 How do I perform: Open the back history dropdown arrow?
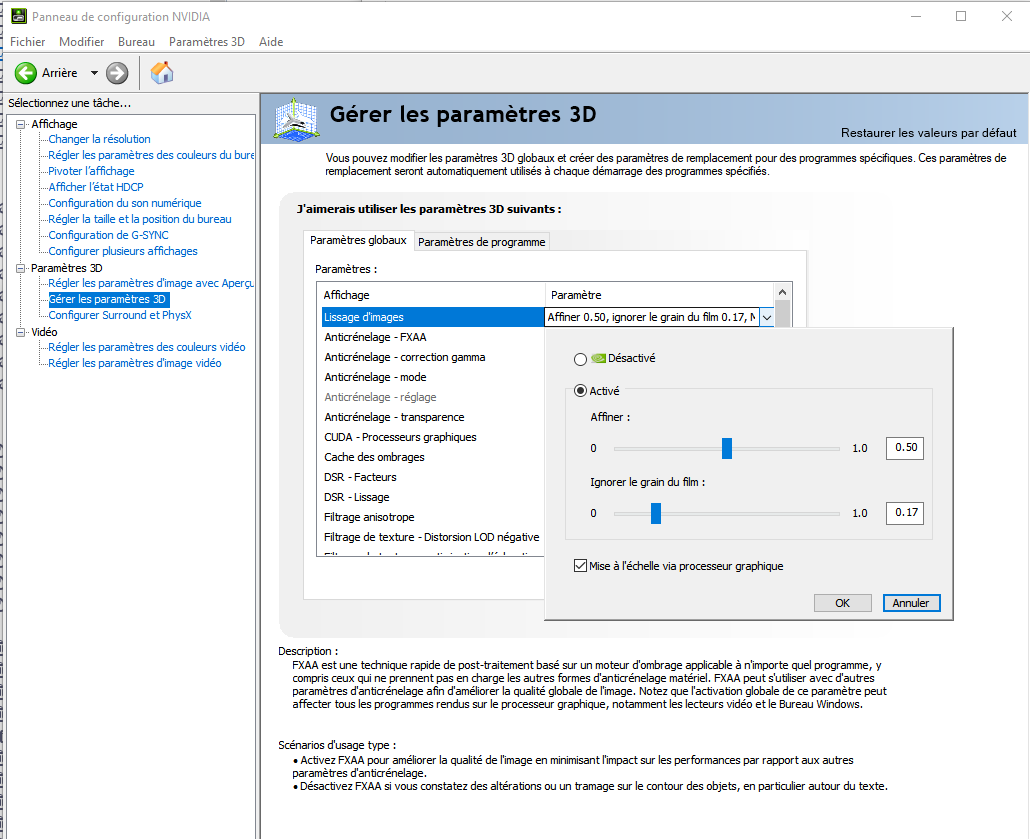(94, 73)
